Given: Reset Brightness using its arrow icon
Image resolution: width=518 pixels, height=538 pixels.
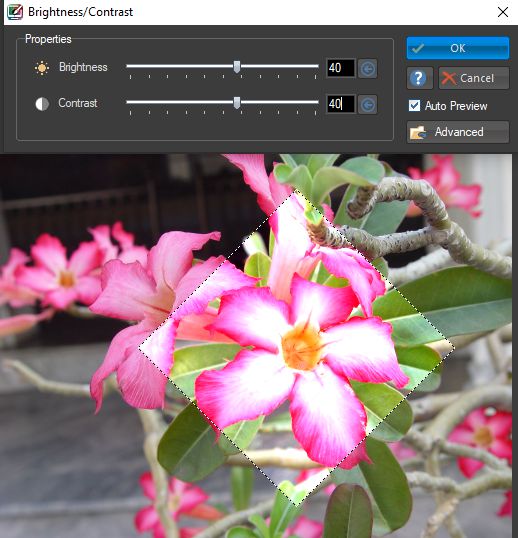Looking at the screenshot, I should pyautogui.click(x=367, y=68).
